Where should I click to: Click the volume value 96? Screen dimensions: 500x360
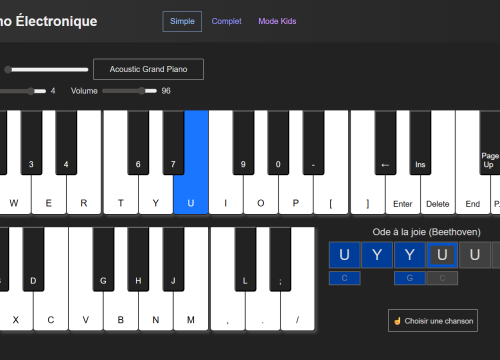pyautogui.click(x=166, y=91)
